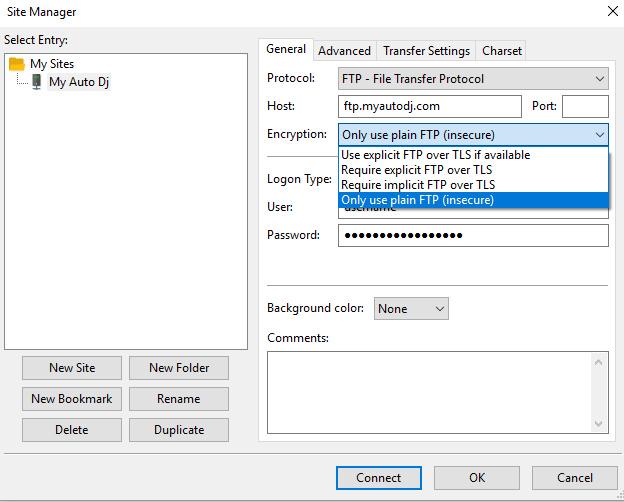Click the Delete button
The image size is (624, 502).
point(72,430)
